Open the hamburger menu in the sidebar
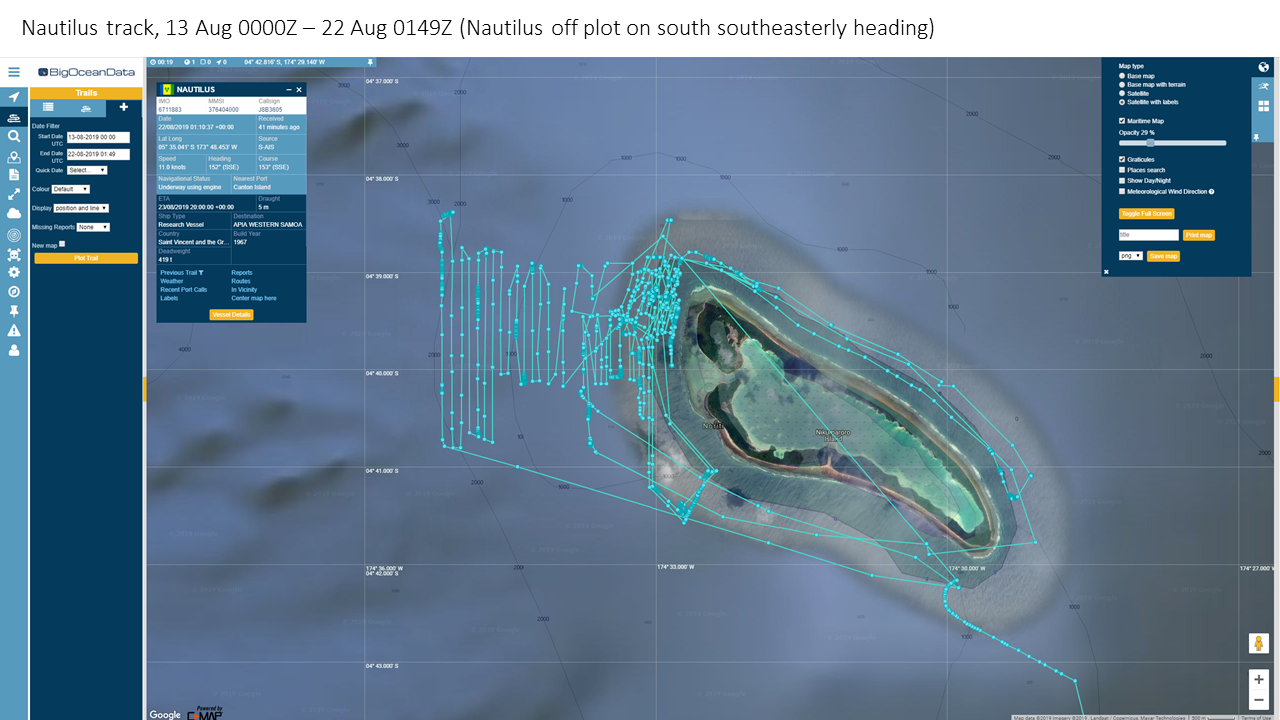This screenshot has width=1280, height=720. (x=14, y=72)
